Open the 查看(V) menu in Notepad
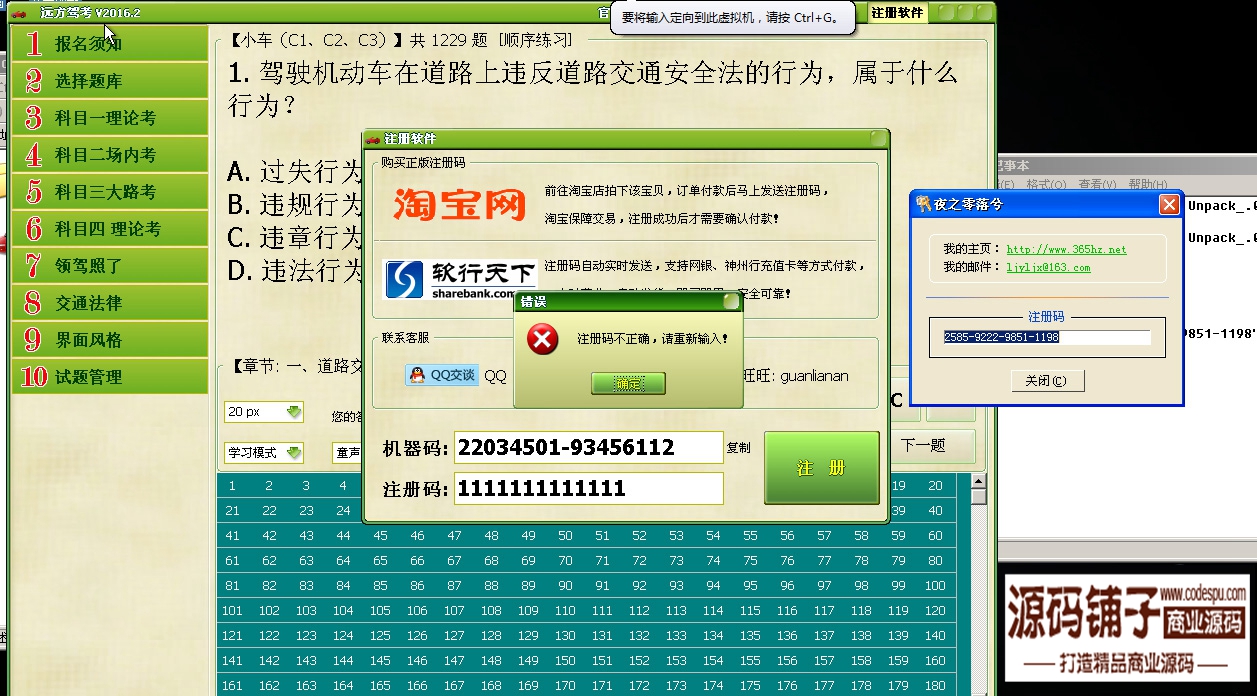Viewport: 1257px width, 696px height. [x=1098, y=185]
